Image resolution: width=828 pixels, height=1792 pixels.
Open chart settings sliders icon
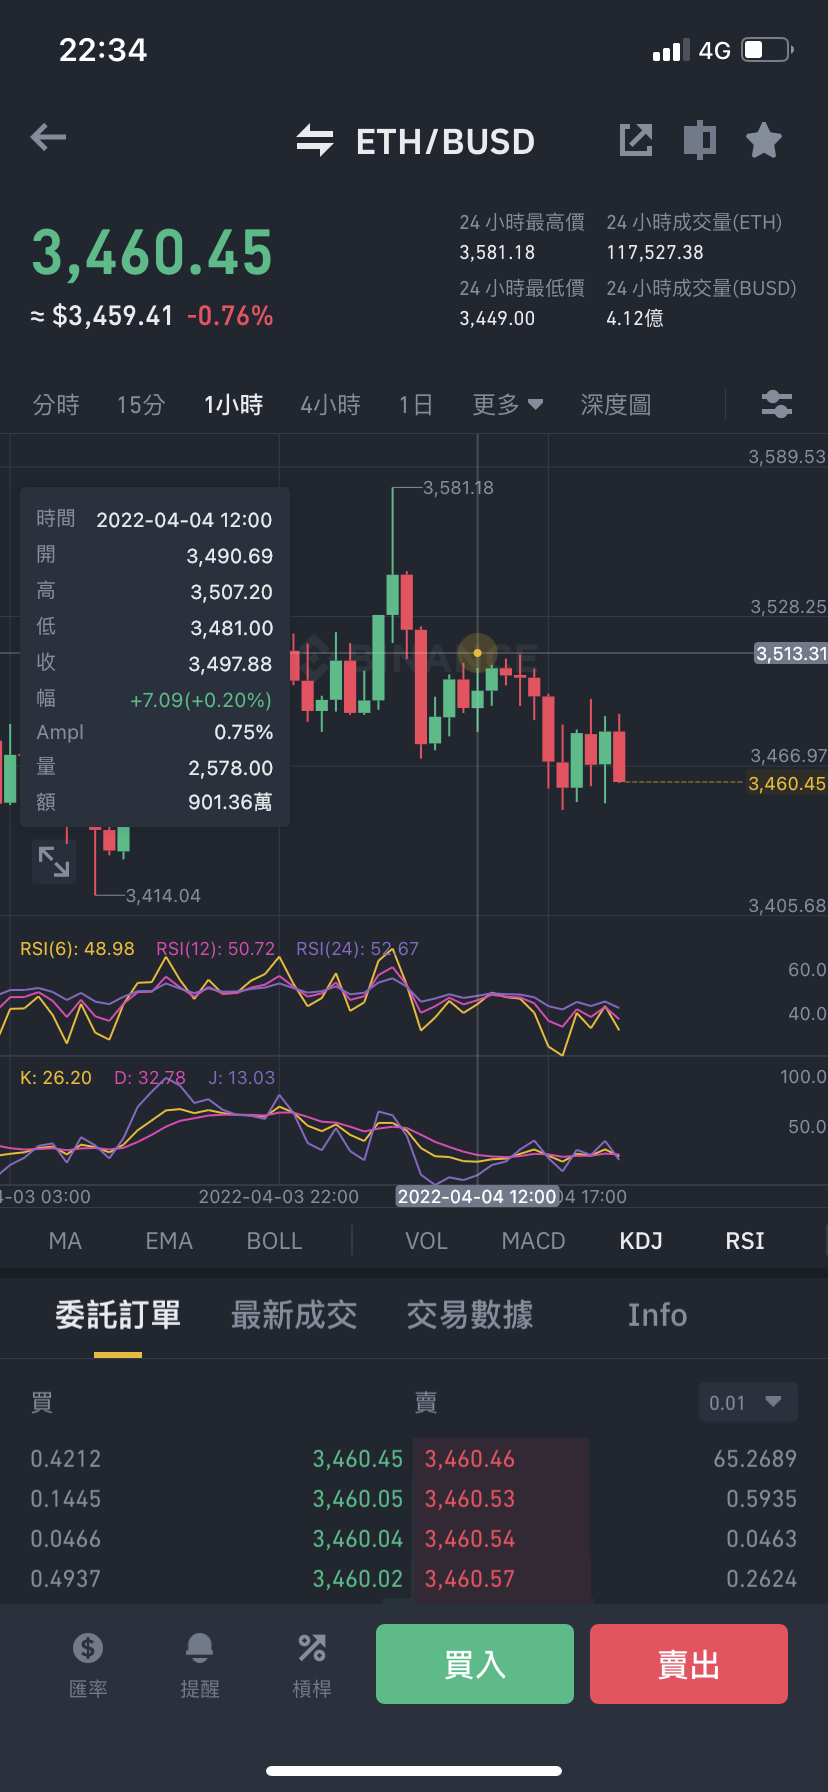[777, 404]
